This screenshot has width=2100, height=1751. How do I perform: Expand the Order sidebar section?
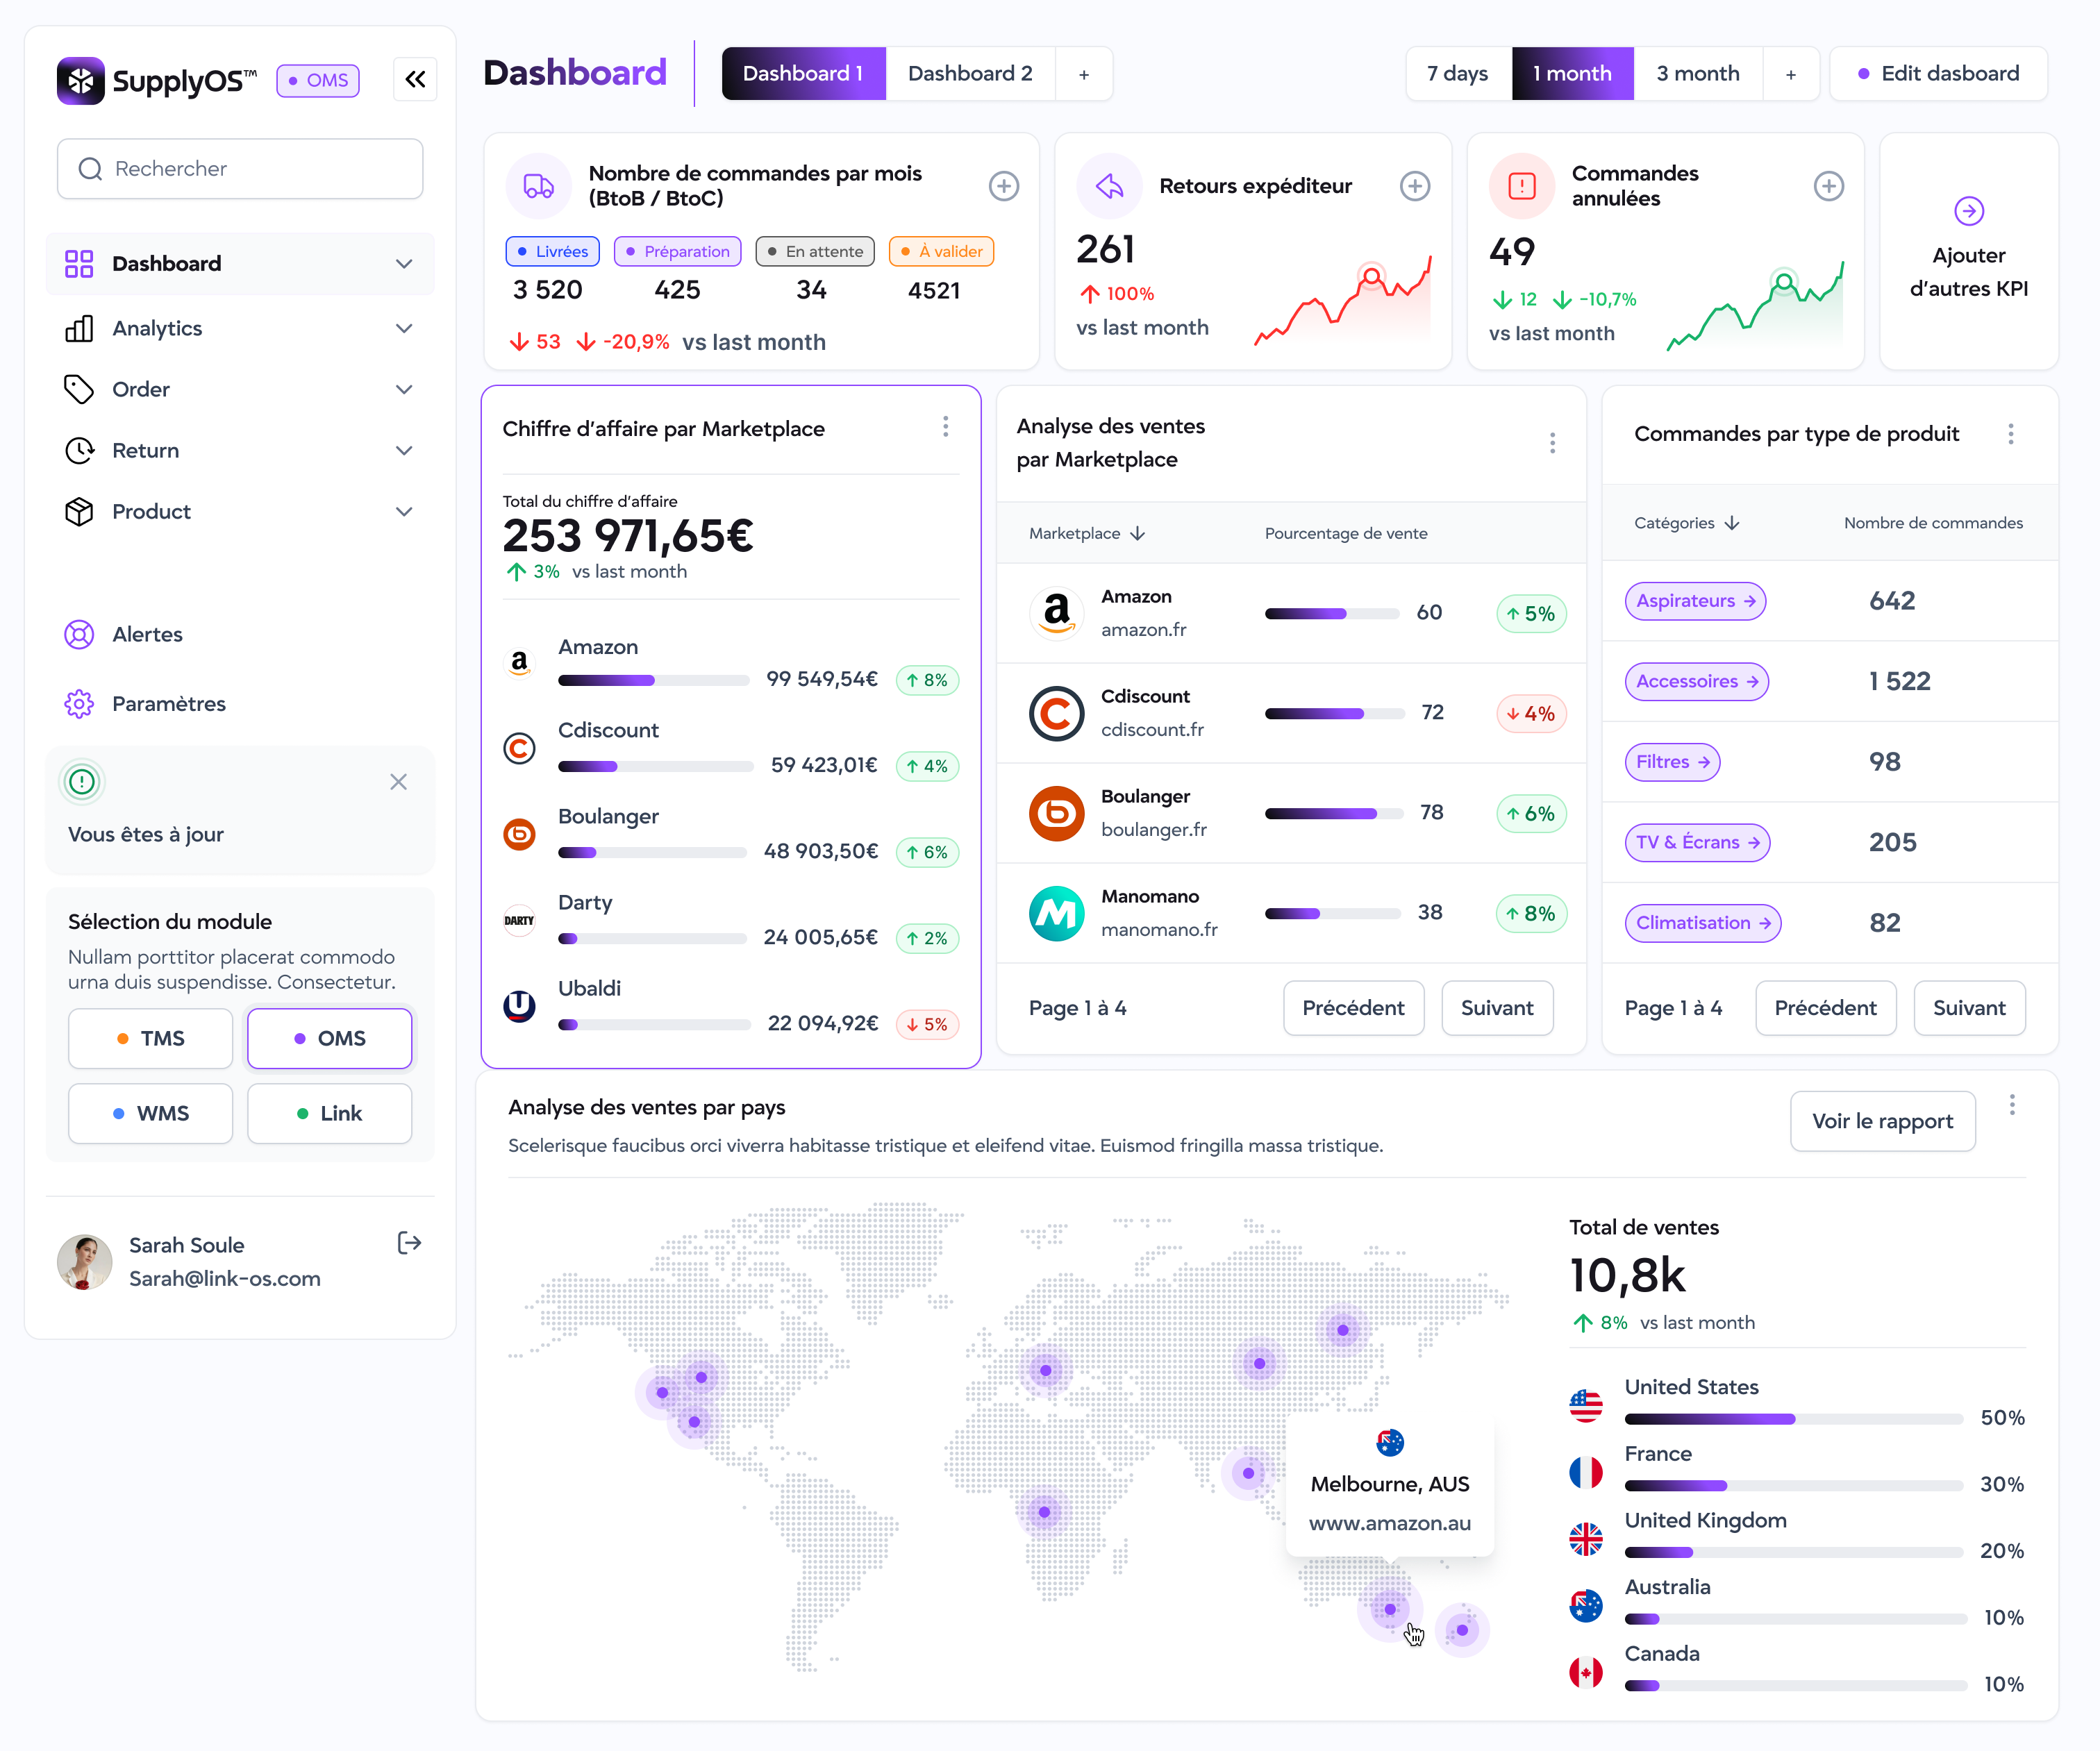tap(403, 390)
